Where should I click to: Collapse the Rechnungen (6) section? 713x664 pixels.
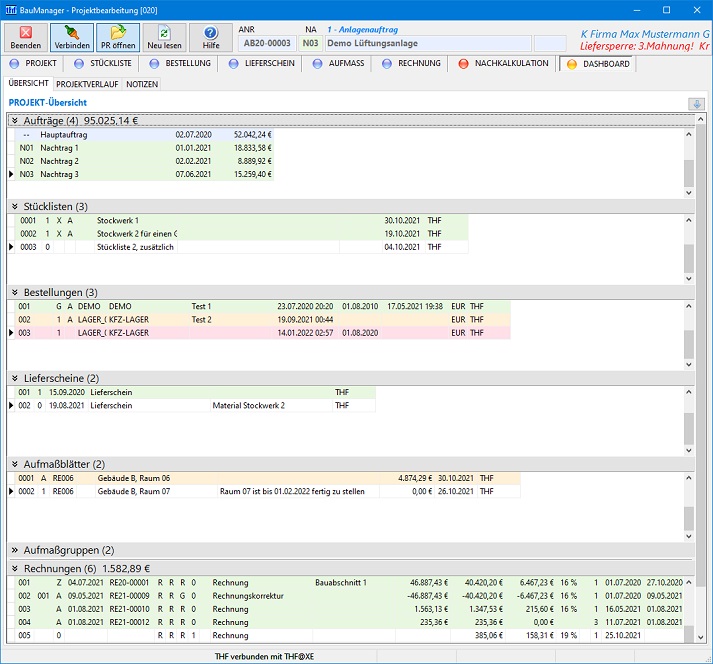click(x=15, y=568)
